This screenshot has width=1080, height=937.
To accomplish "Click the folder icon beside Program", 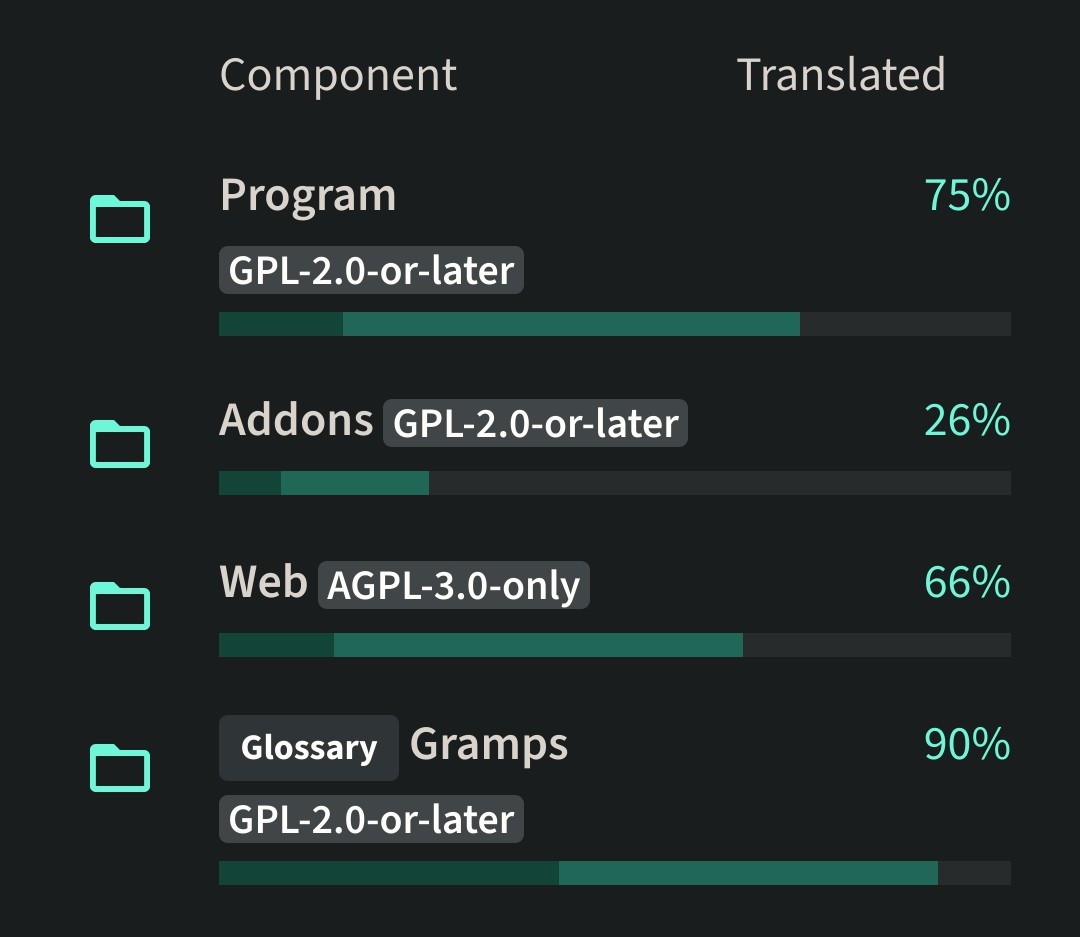I will [120, 219].
